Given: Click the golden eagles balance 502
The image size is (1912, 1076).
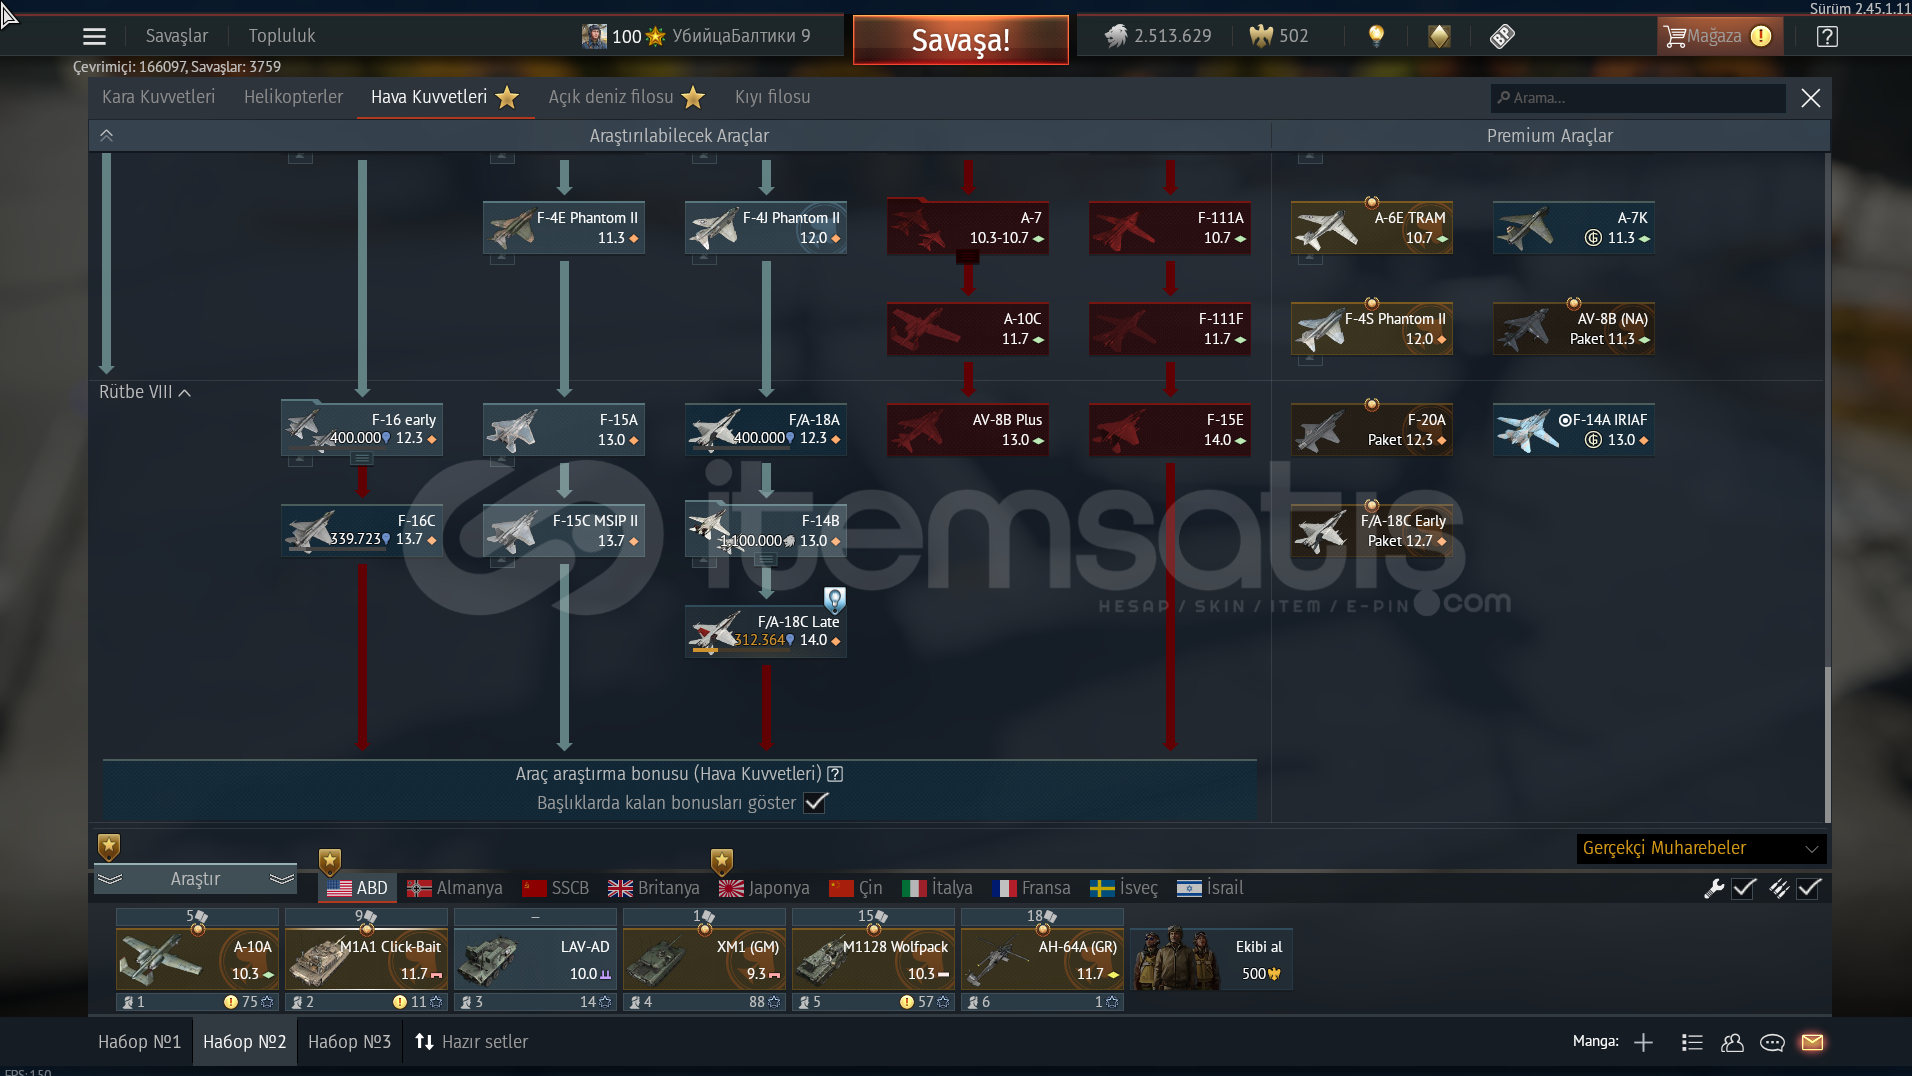Looking at the screenshot, I should (1279, 36).
